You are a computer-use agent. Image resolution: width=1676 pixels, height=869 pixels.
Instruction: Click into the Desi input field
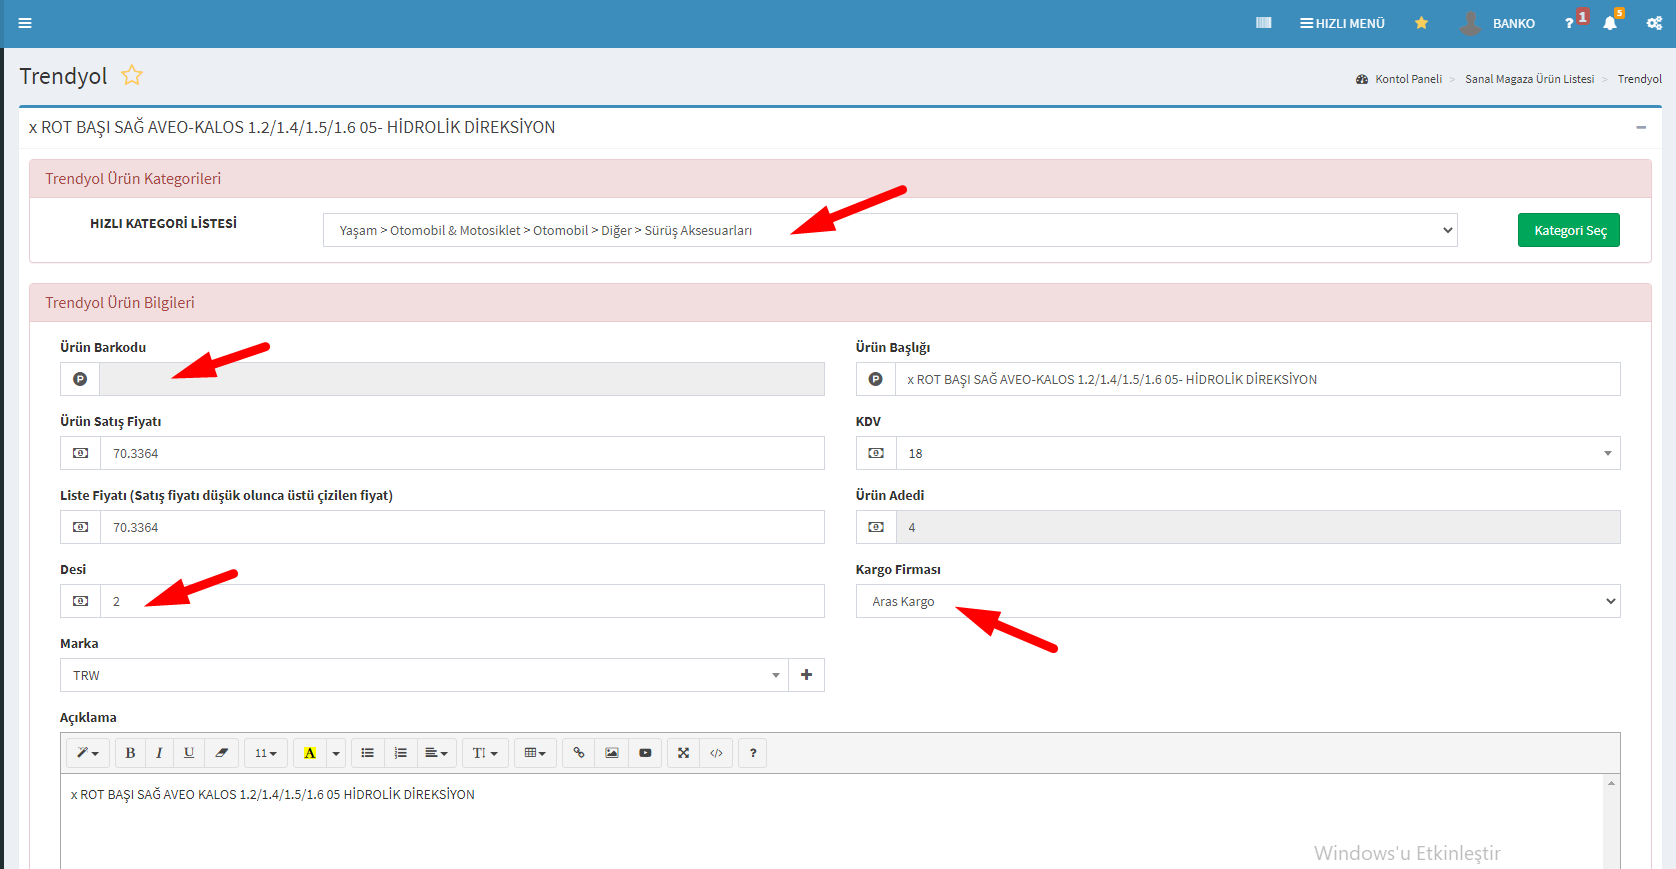coord(460,601)
